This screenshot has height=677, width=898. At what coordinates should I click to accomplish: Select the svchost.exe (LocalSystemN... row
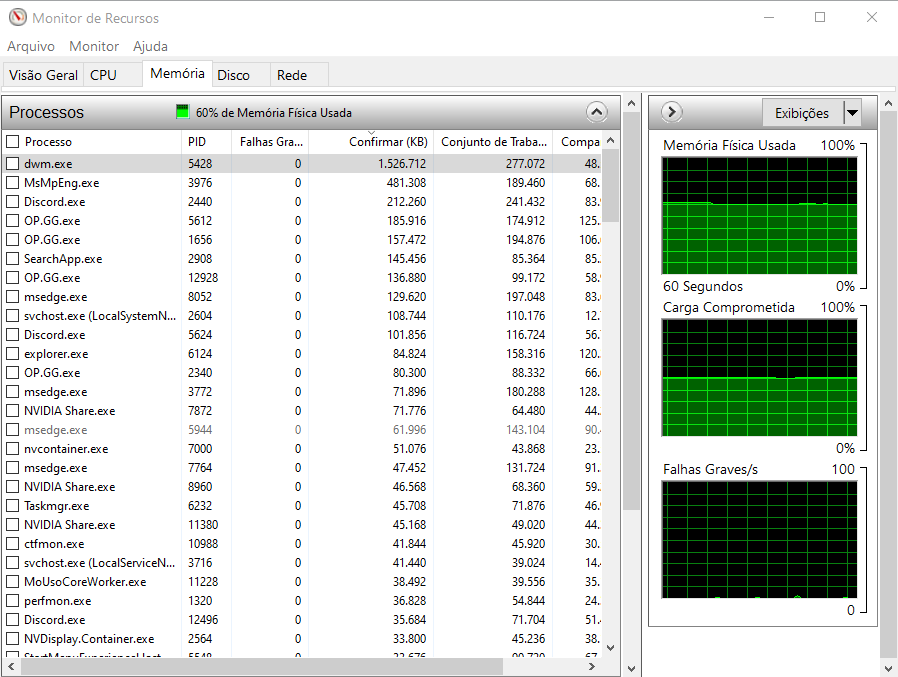point(304,316)
